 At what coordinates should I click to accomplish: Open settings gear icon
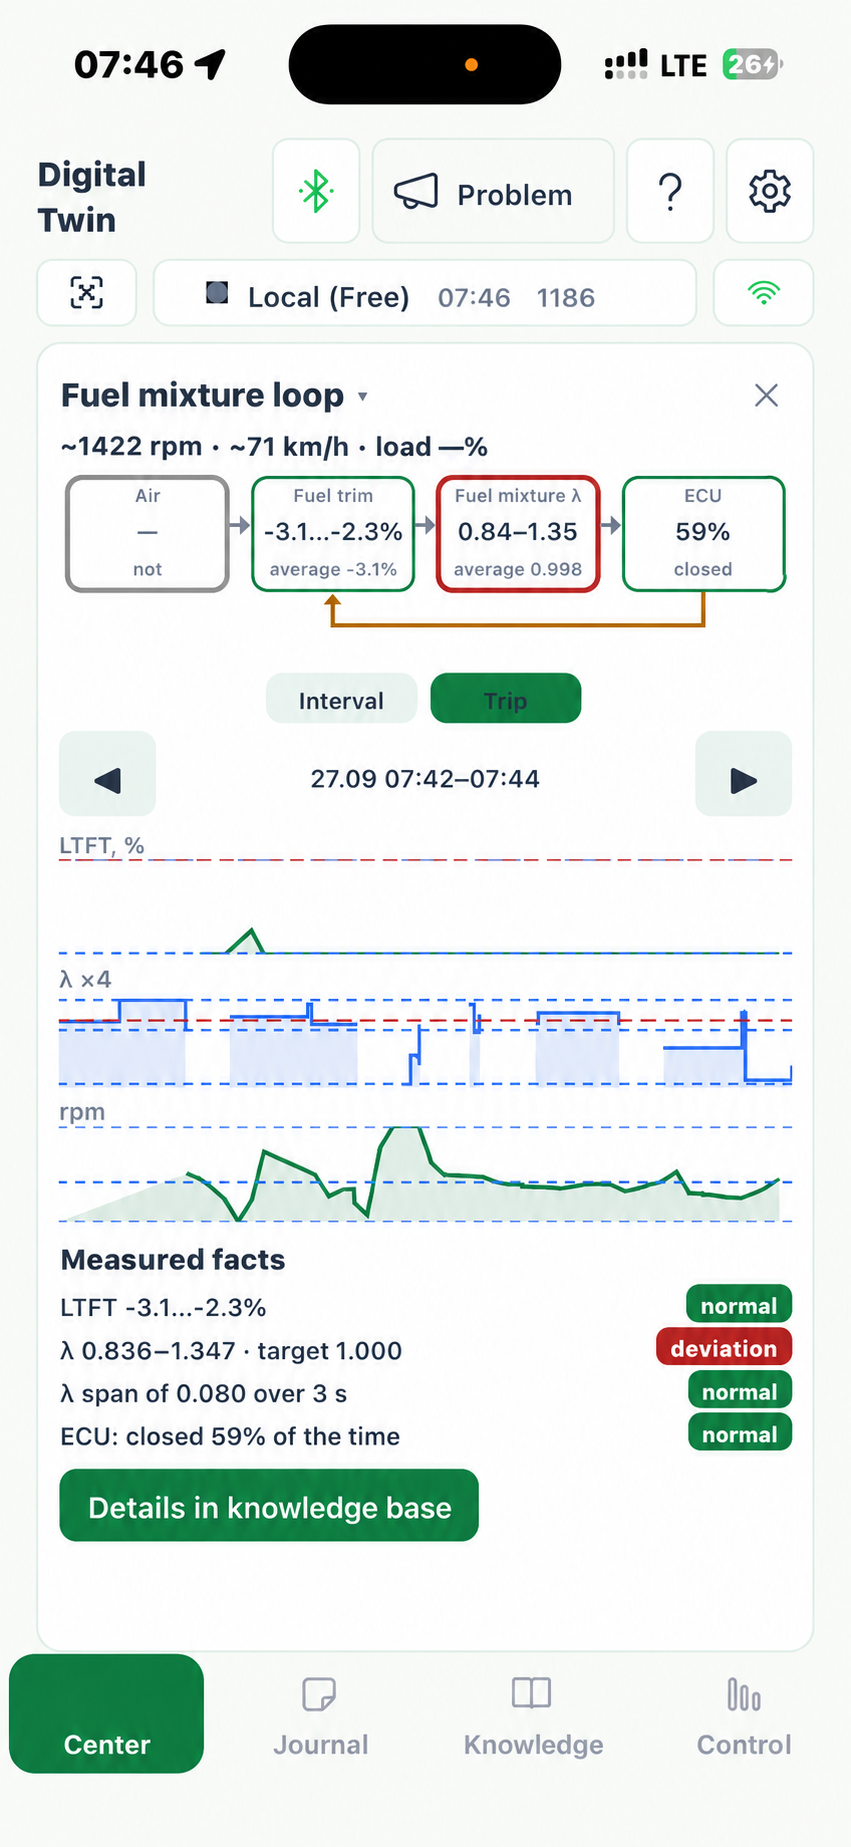tap(770, 191)
